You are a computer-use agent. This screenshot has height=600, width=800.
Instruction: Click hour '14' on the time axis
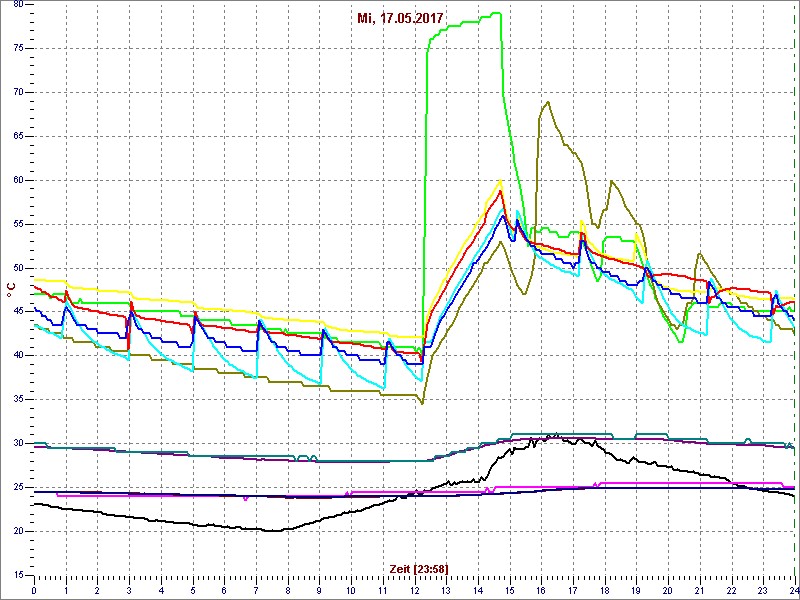point(478,590)
